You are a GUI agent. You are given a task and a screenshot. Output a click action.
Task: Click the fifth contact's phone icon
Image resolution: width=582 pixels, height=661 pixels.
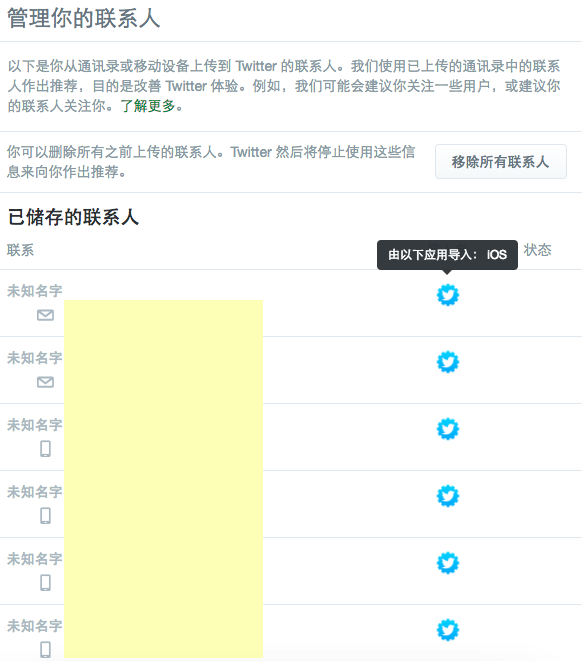click(46, 583)
